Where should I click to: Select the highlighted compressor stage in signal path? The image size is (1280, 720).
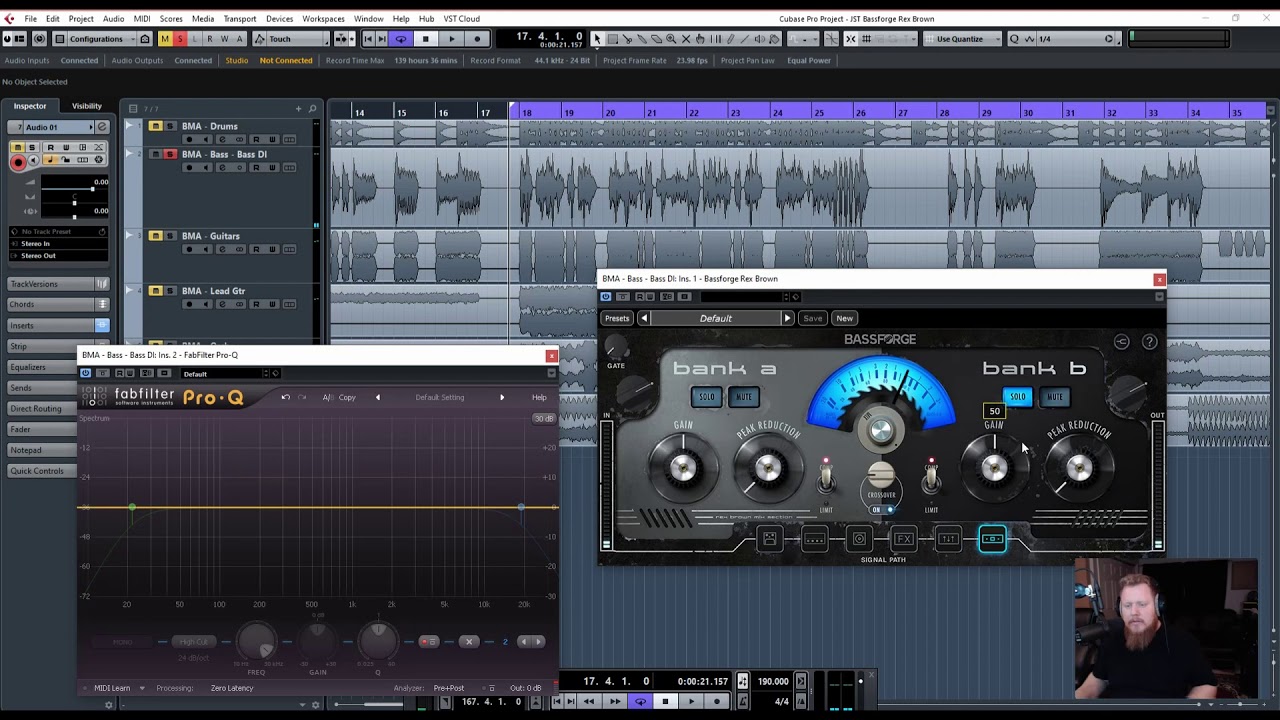pos(993,539)
